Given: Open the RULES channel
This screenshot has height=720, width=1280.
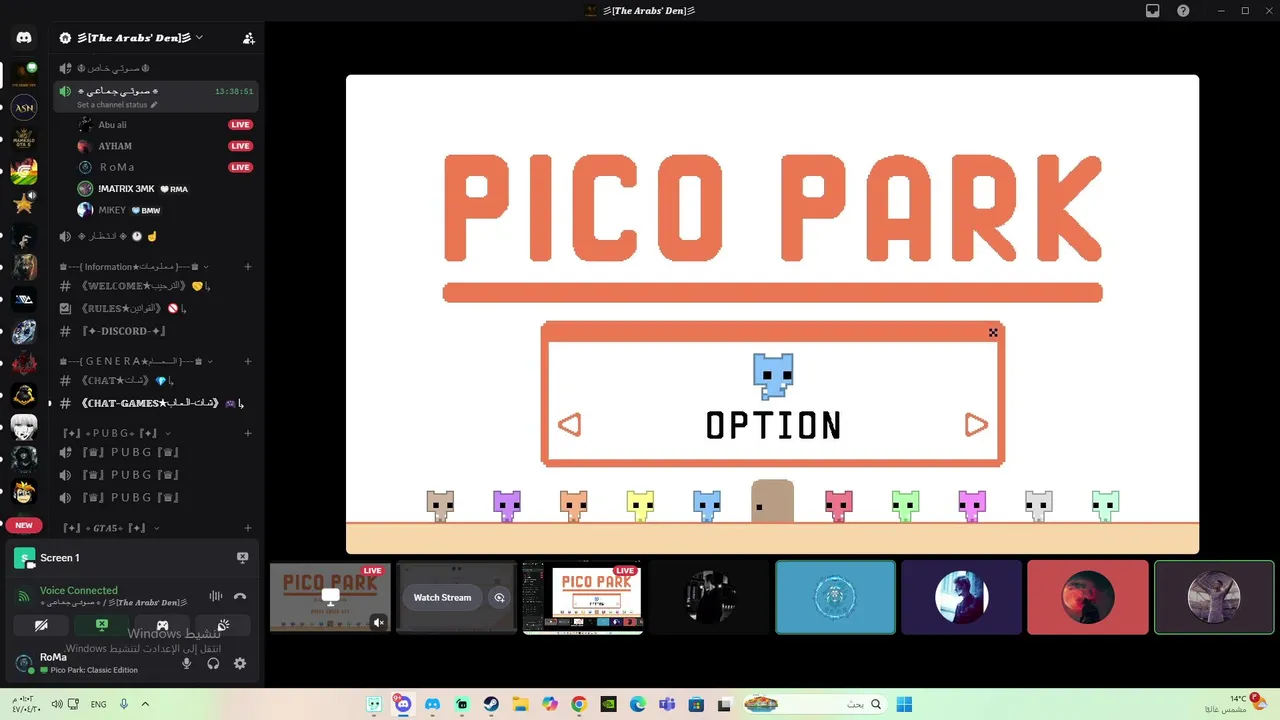Looking at the screenshot, I should [155, 308].
